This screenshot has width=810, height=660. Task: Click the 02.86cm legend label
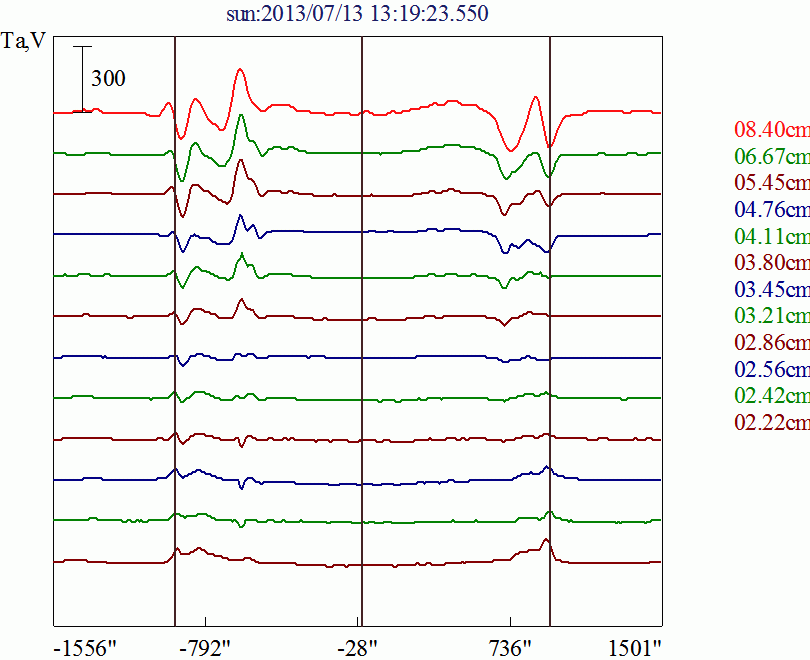click(x=772, y=342)
